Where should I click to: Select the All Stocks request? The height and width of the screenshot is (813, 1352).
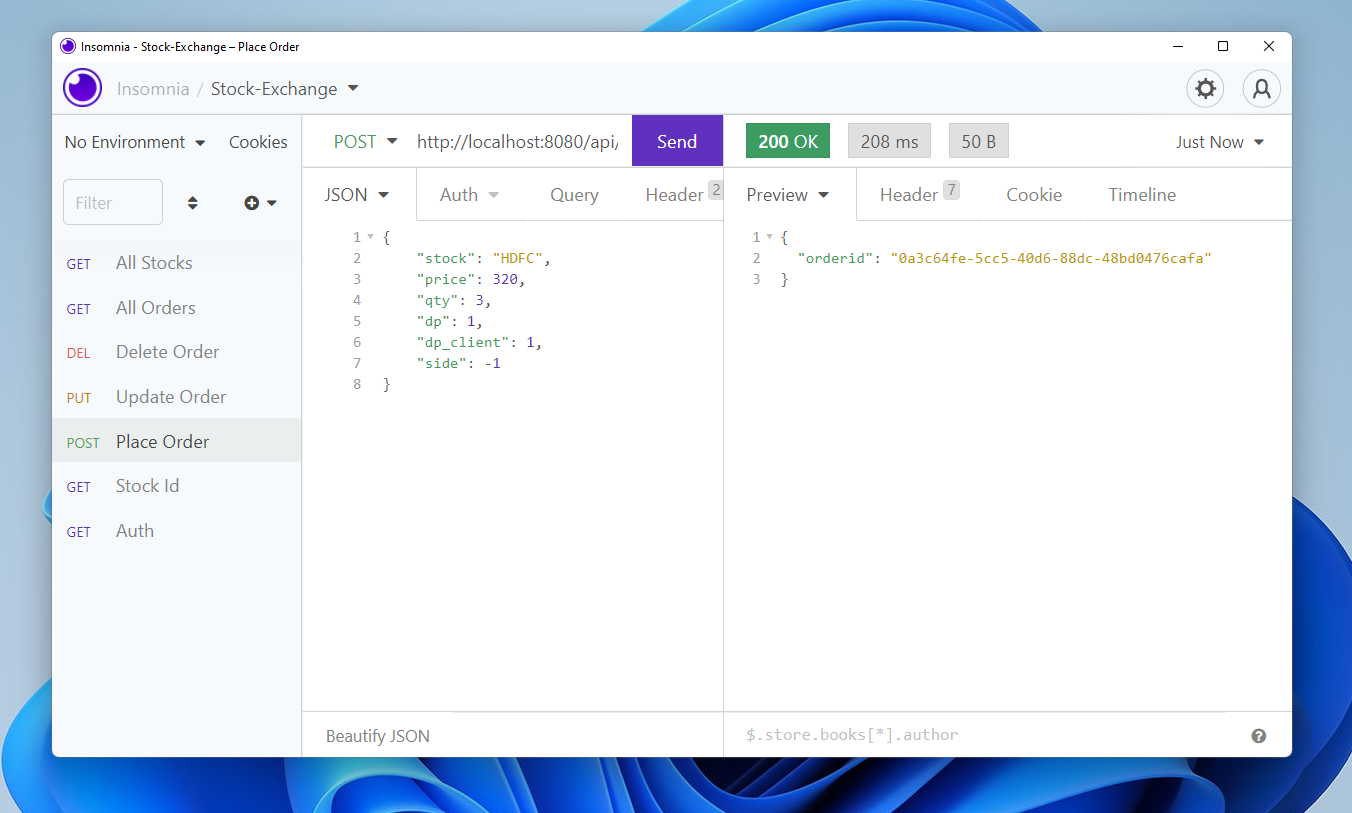point(177,263)
